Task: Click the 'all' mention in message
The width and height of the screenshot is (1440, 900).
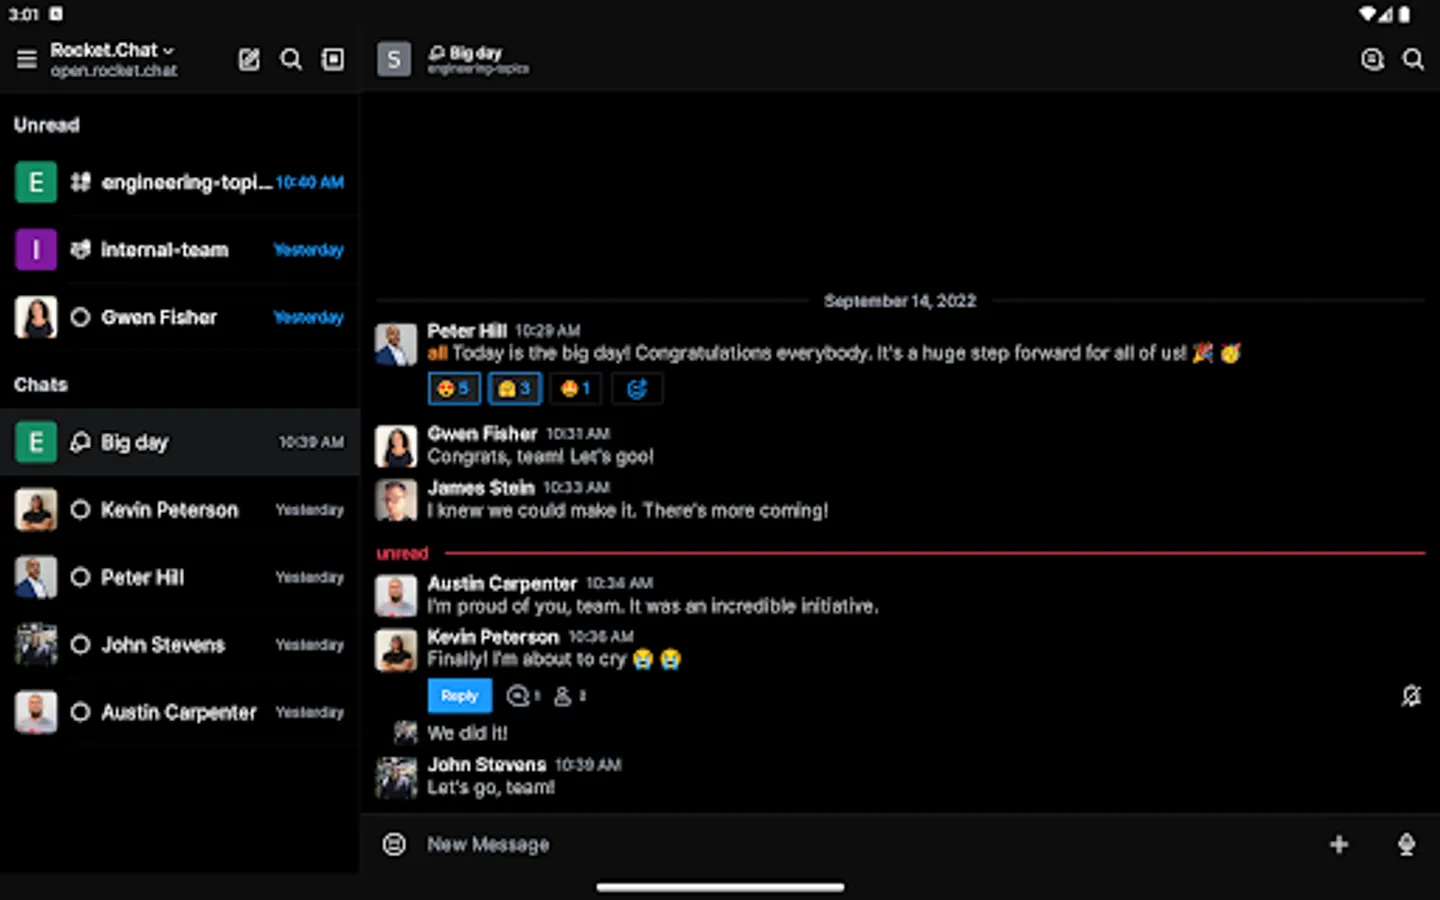Action: click(x=437, y=353)
